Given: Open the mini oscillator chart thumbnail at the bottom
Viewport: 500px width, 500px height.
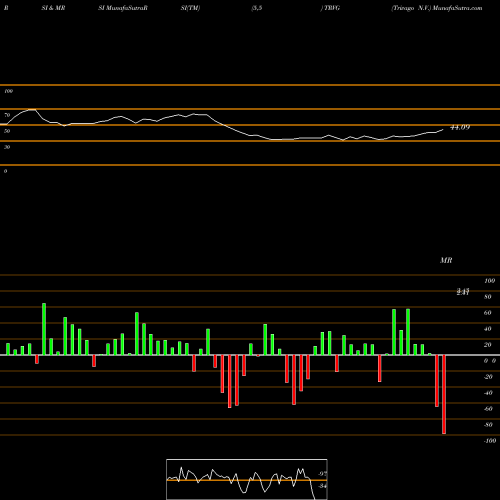Looking at the screenshot, I should coord(247,479).
